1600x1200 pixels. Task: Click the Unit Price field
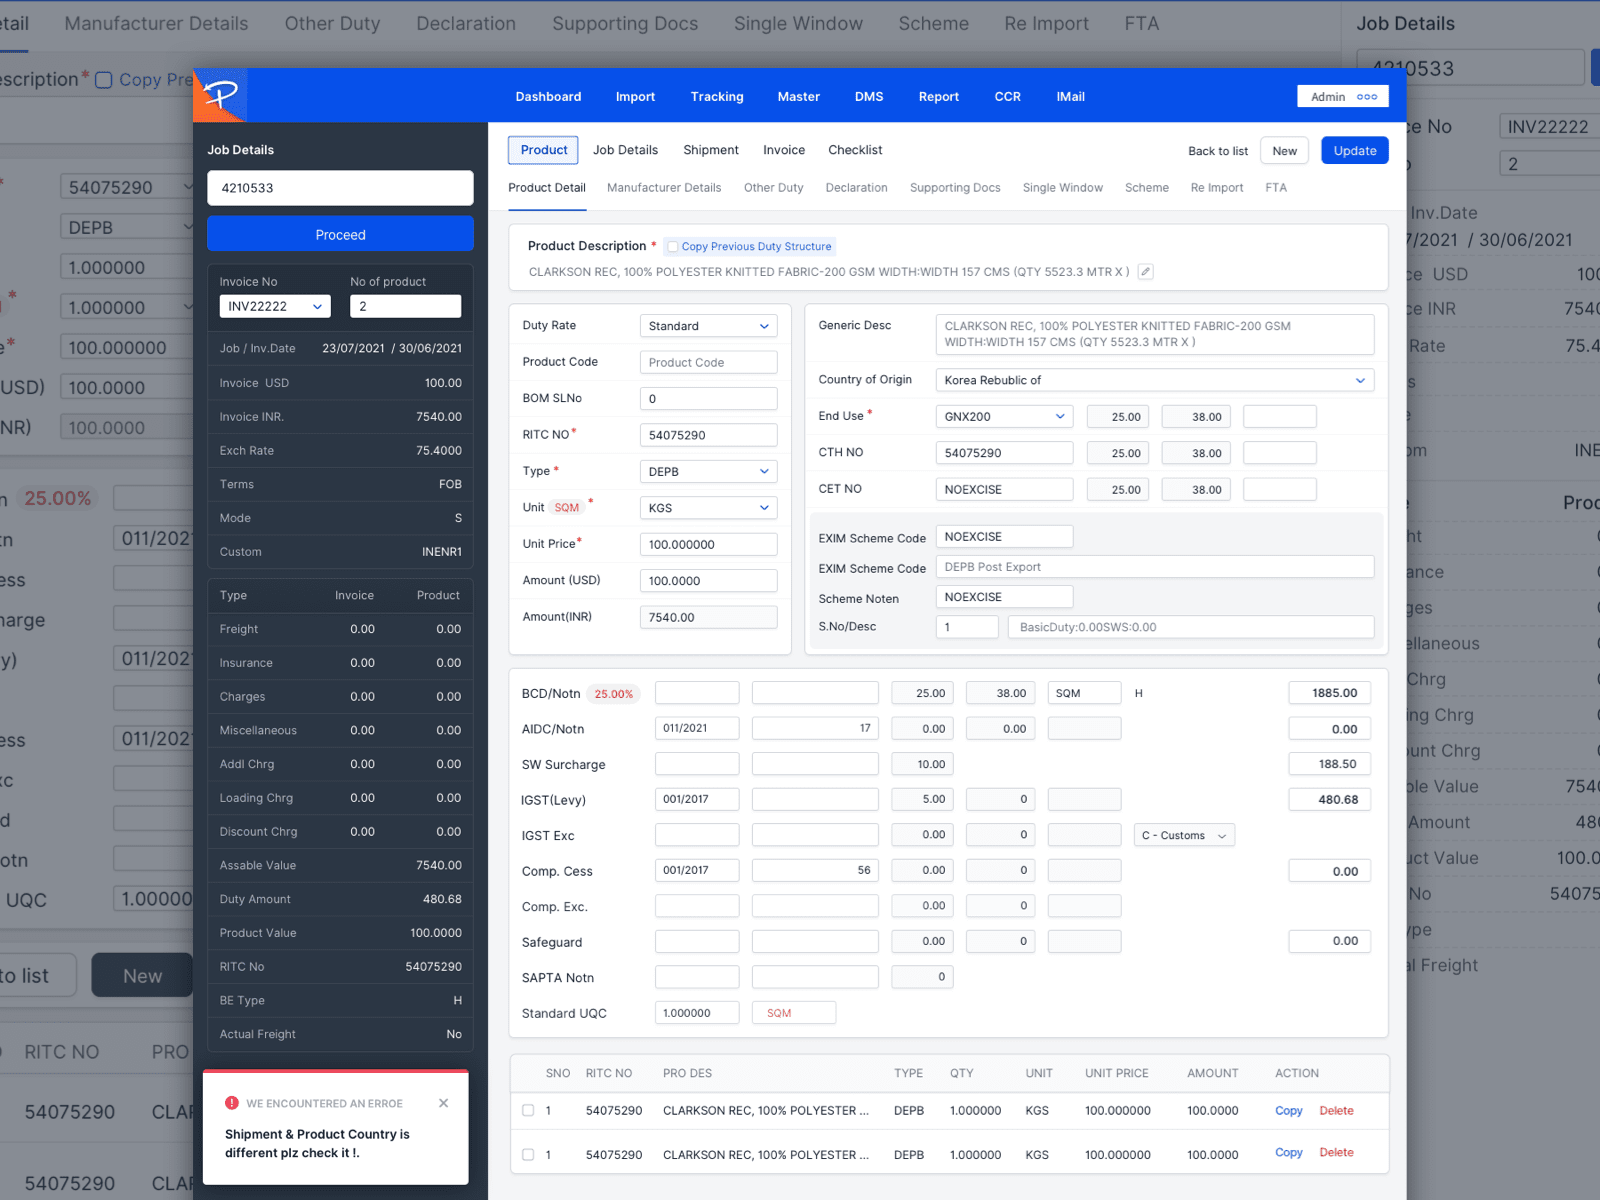[708, 544]
